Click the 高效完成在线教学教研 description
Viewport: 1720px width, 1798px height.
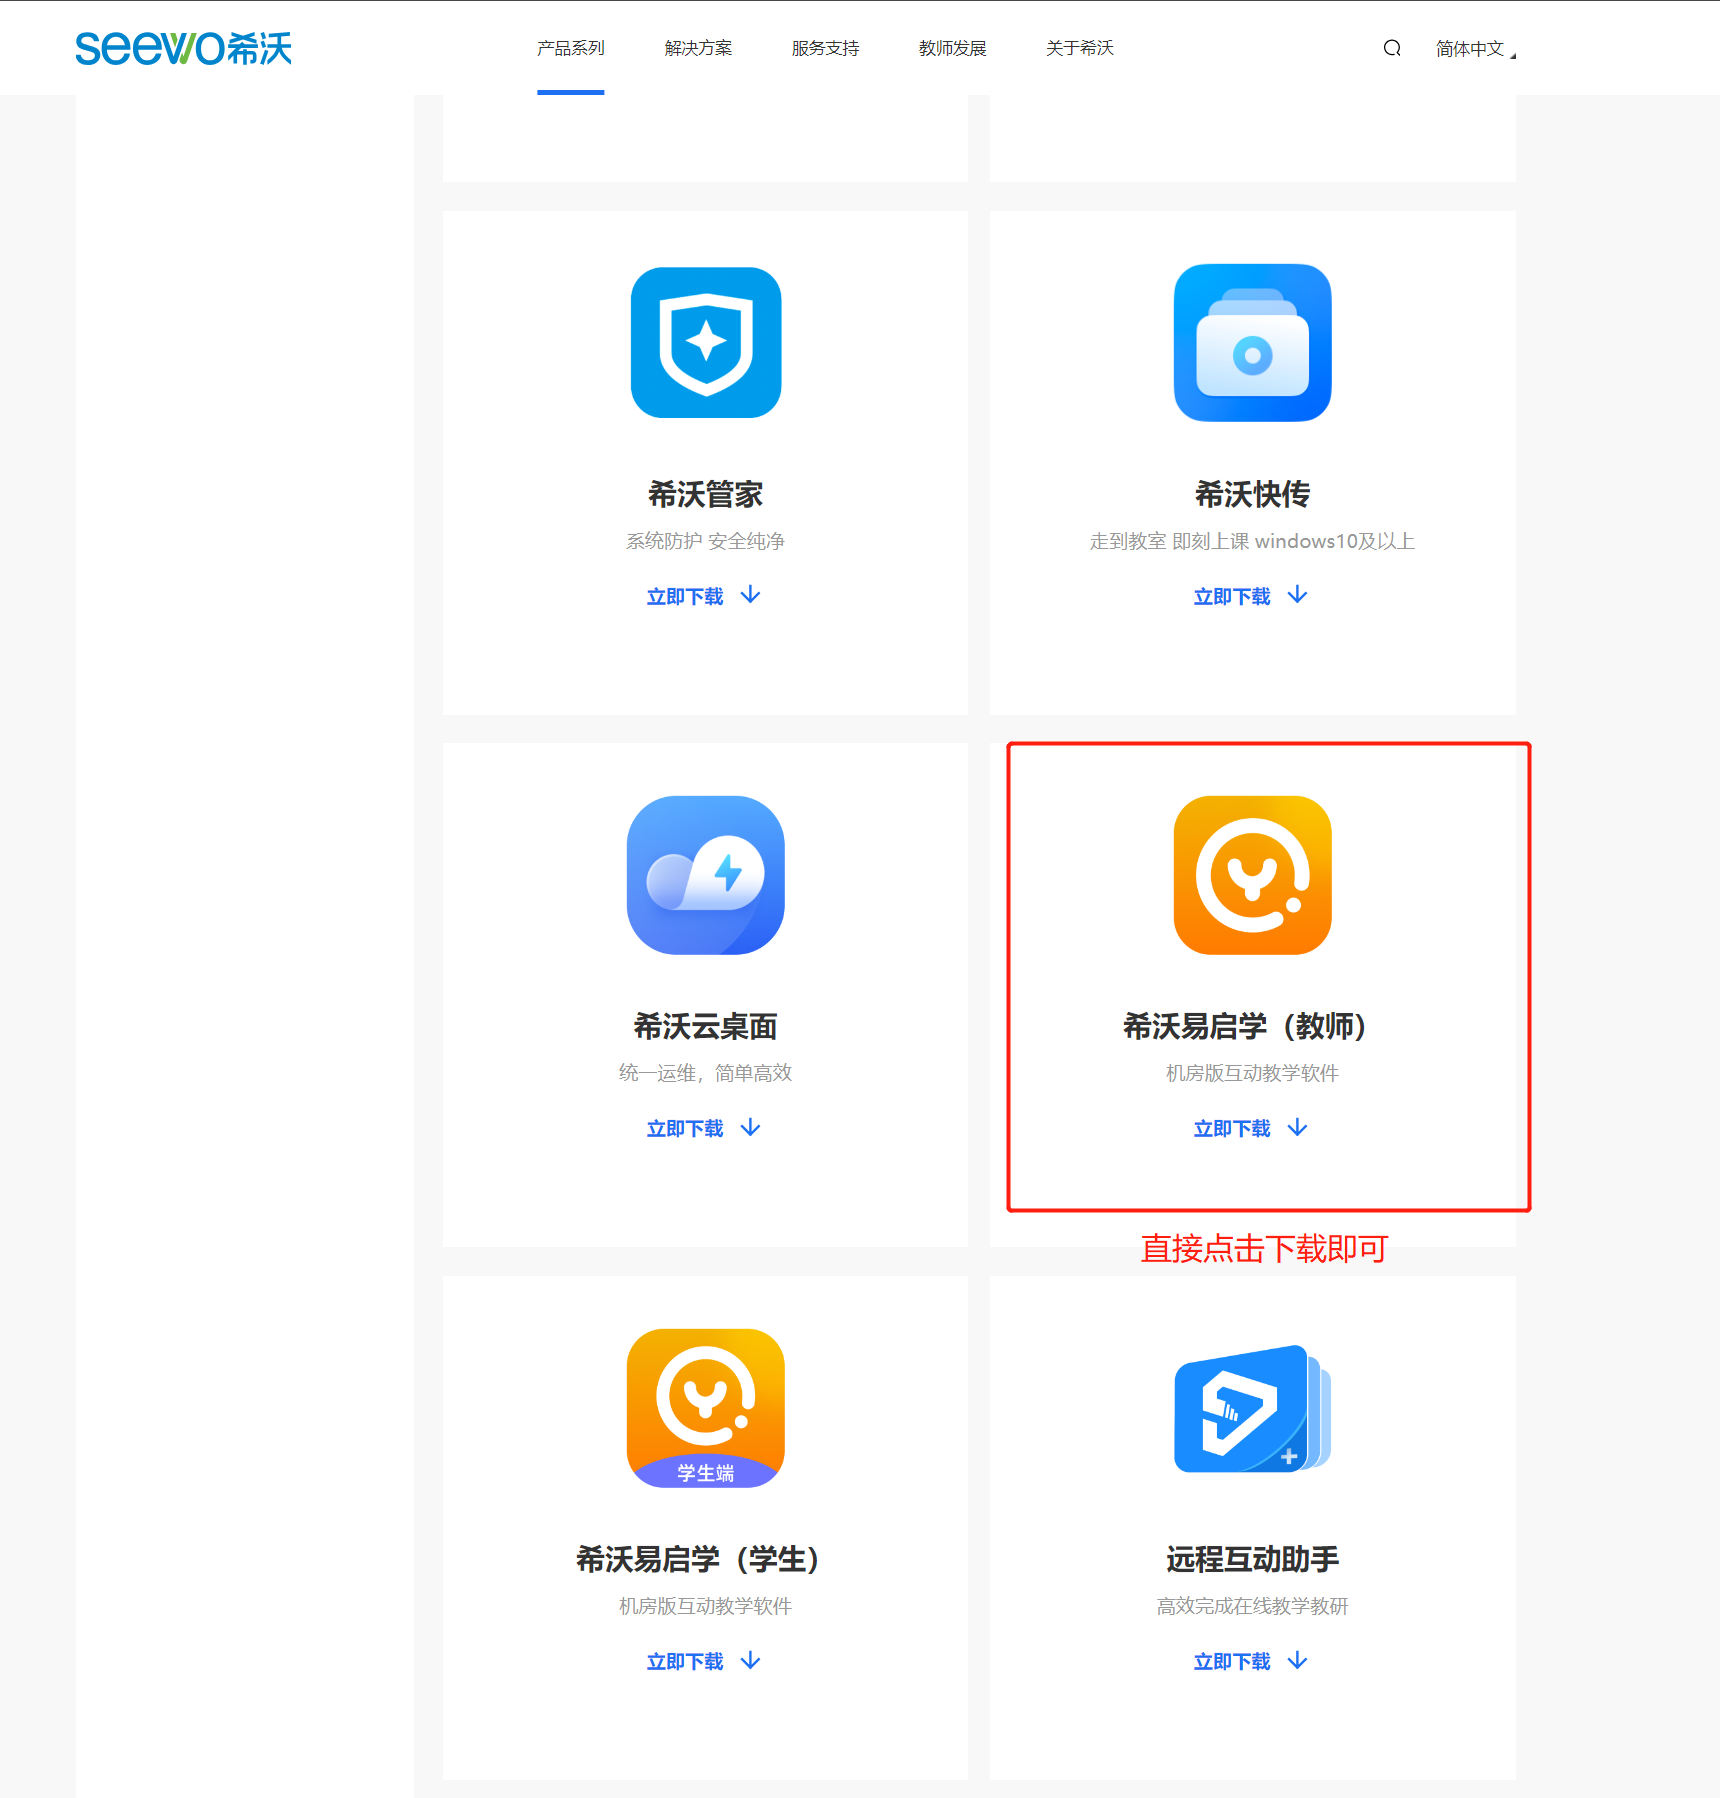pos(1252,1606)
